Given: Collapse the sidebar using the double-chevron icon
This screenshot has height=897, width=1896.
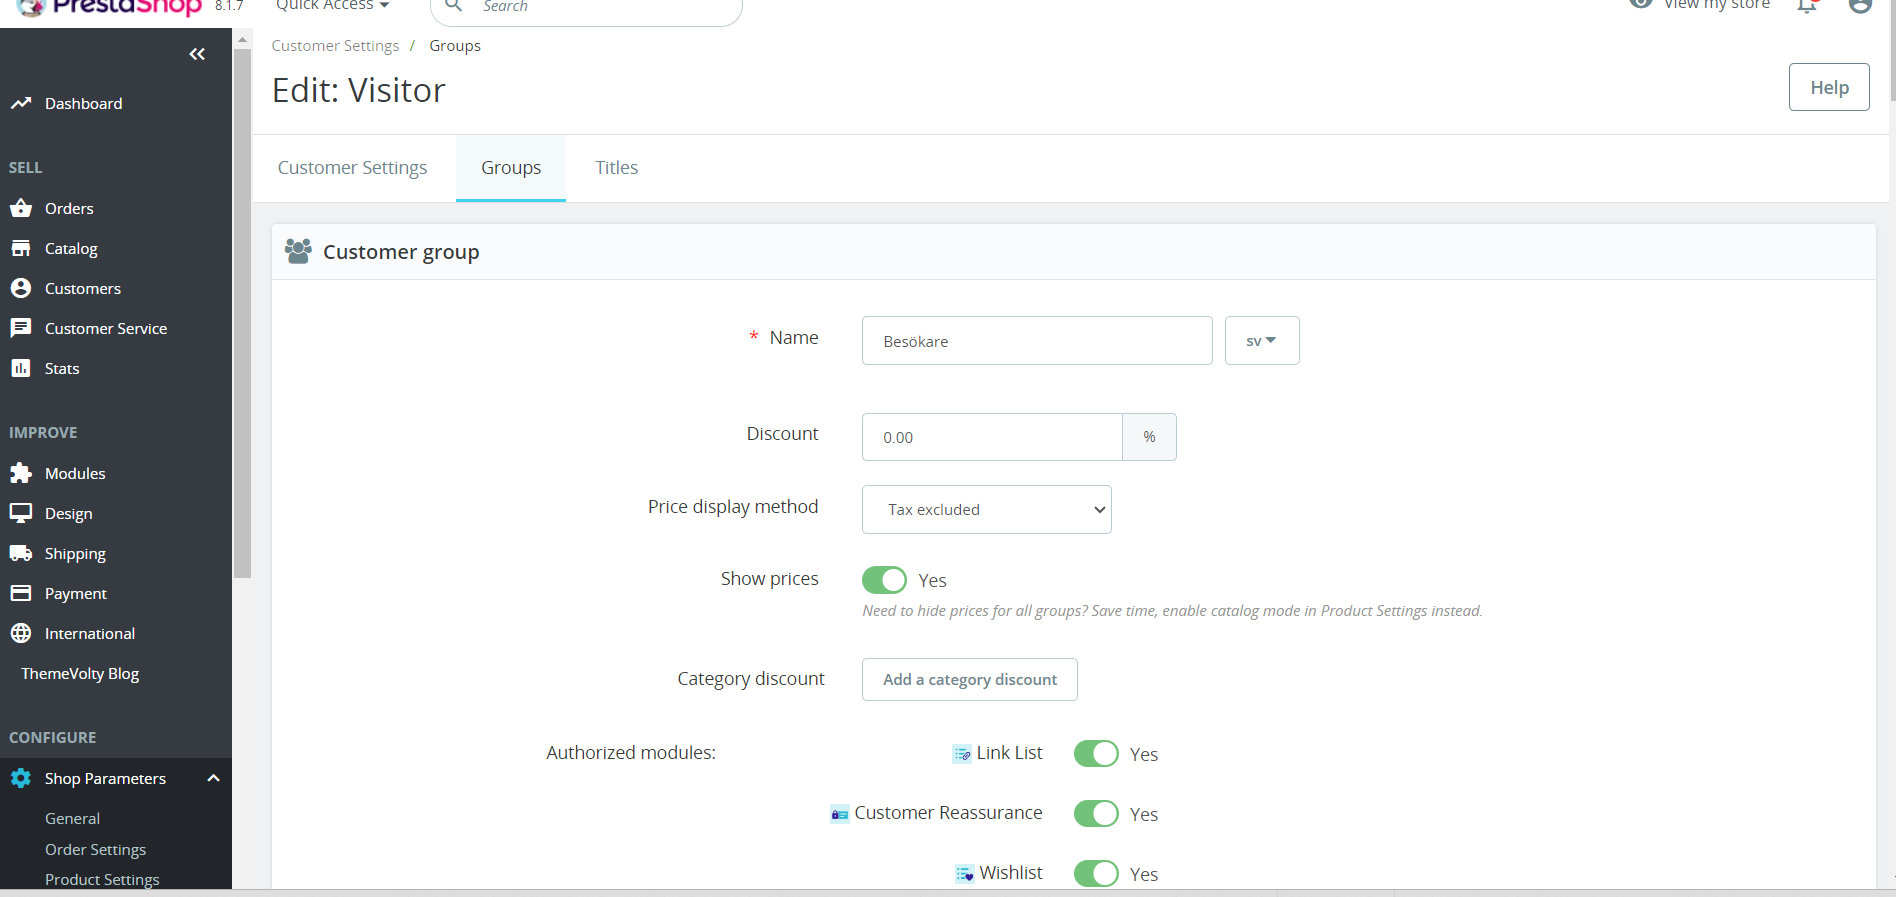Looking at the screenshot, I should coord(197,54).
